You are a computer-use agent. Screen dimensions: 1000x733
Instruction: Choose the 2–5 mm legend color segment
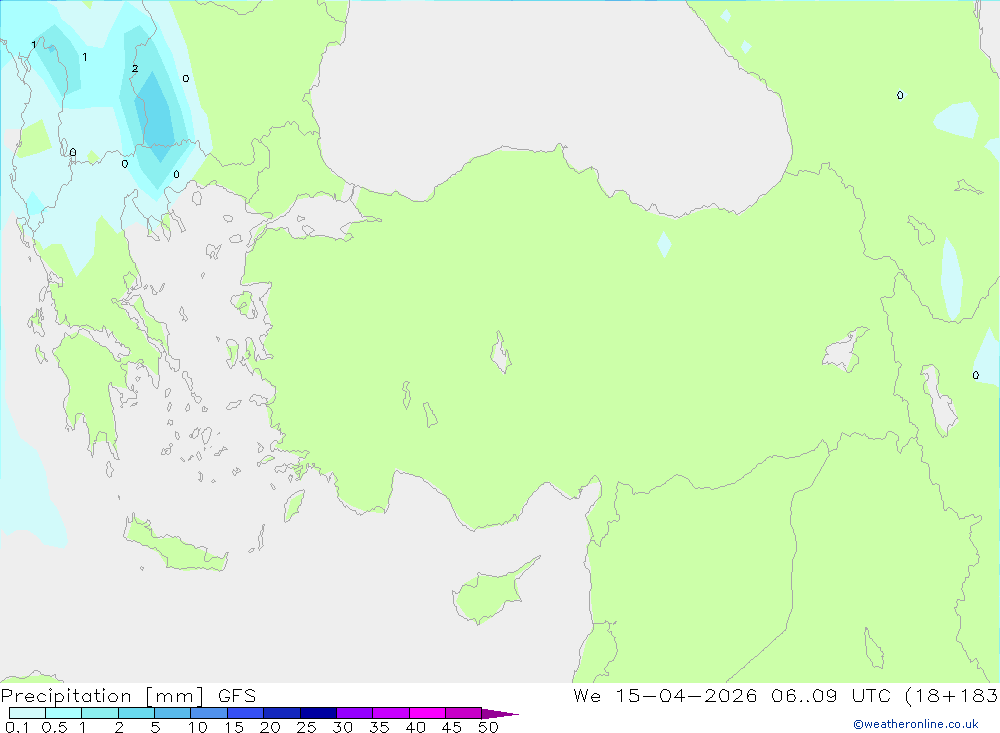click(x=136, y=713)
